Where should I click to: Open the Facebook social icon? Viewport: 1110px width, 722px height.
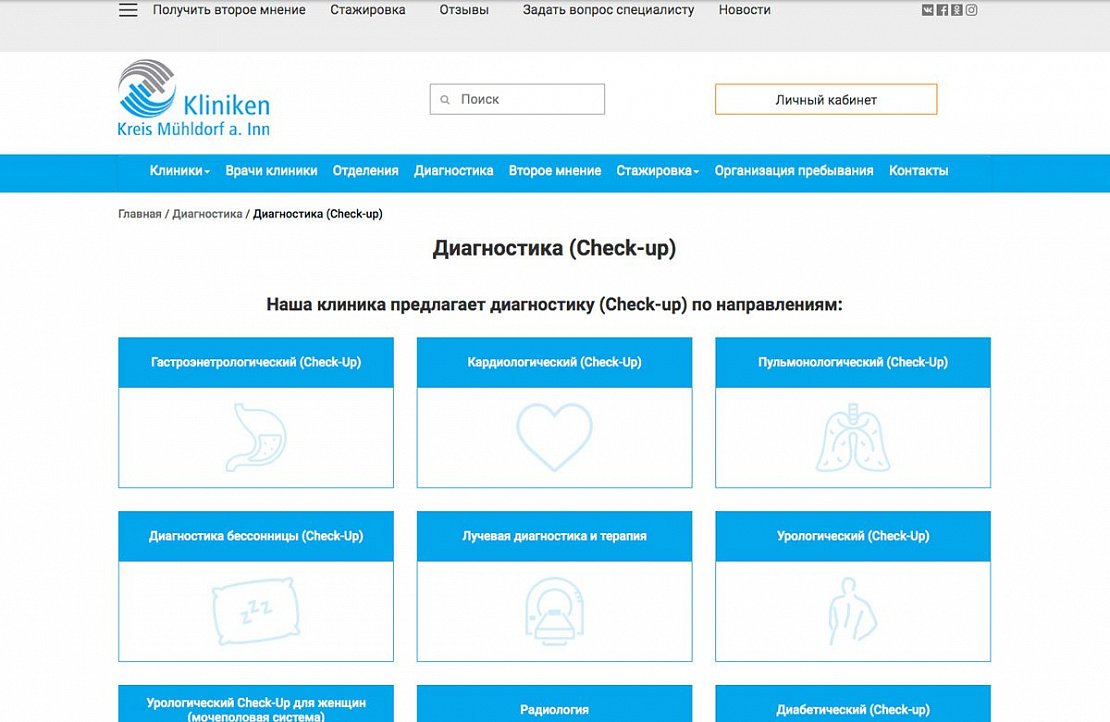click(942, 10)
